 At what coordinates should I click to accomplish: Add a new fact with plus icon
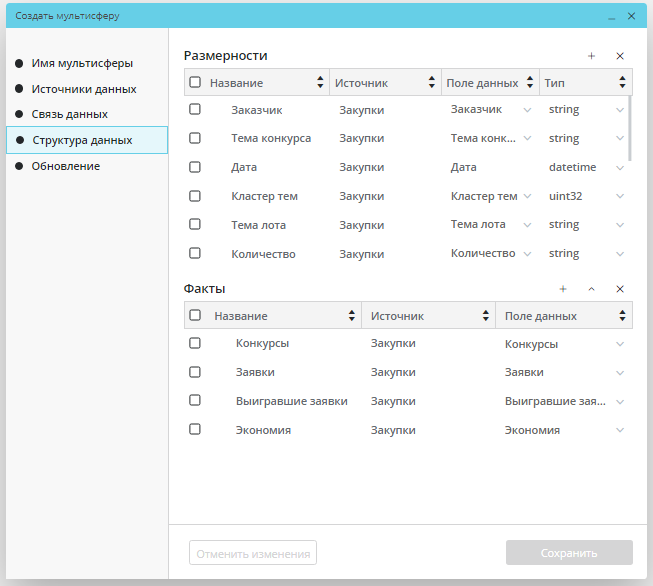pos(563,289)
